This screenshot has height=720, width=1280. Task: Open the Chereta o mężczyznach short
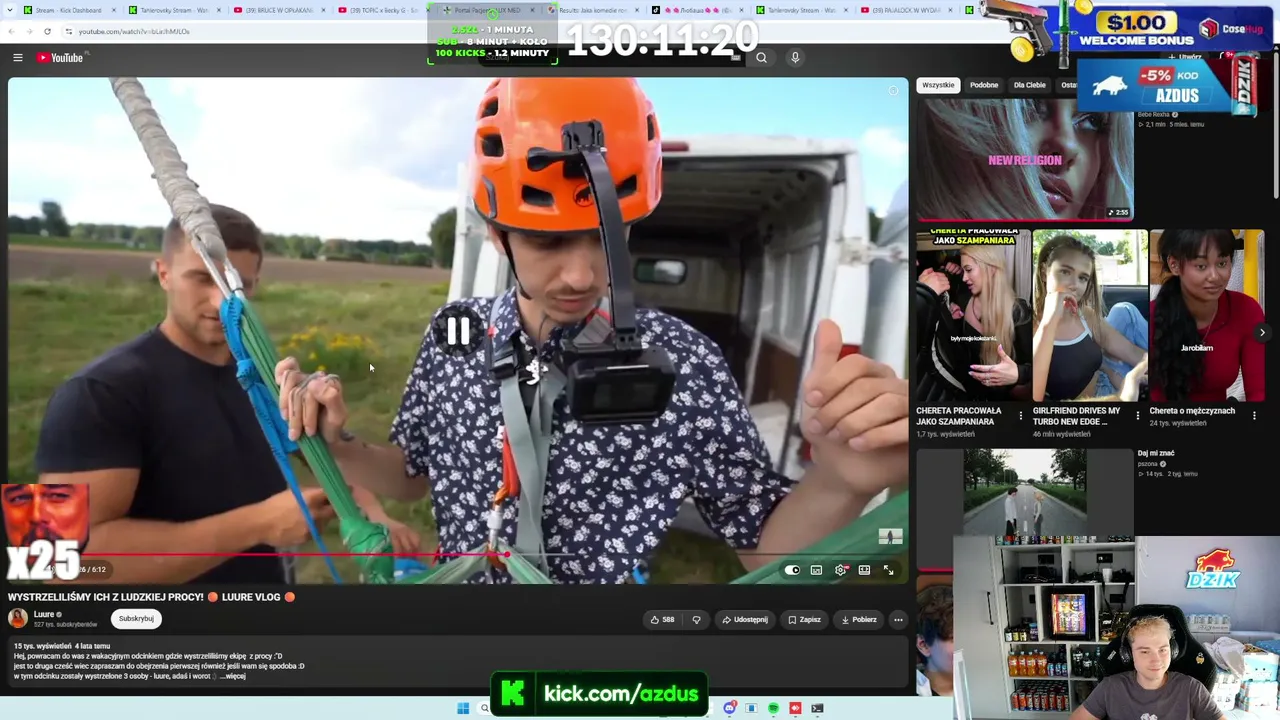click(x=1207, y=316)
